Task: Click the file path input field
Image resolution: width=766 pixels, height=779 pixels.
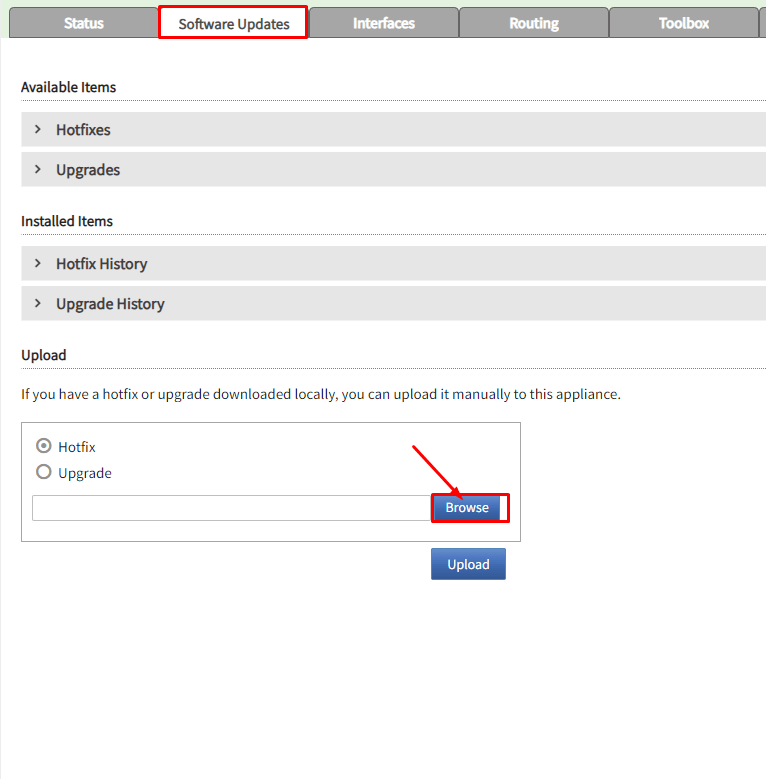Action: 230,508
